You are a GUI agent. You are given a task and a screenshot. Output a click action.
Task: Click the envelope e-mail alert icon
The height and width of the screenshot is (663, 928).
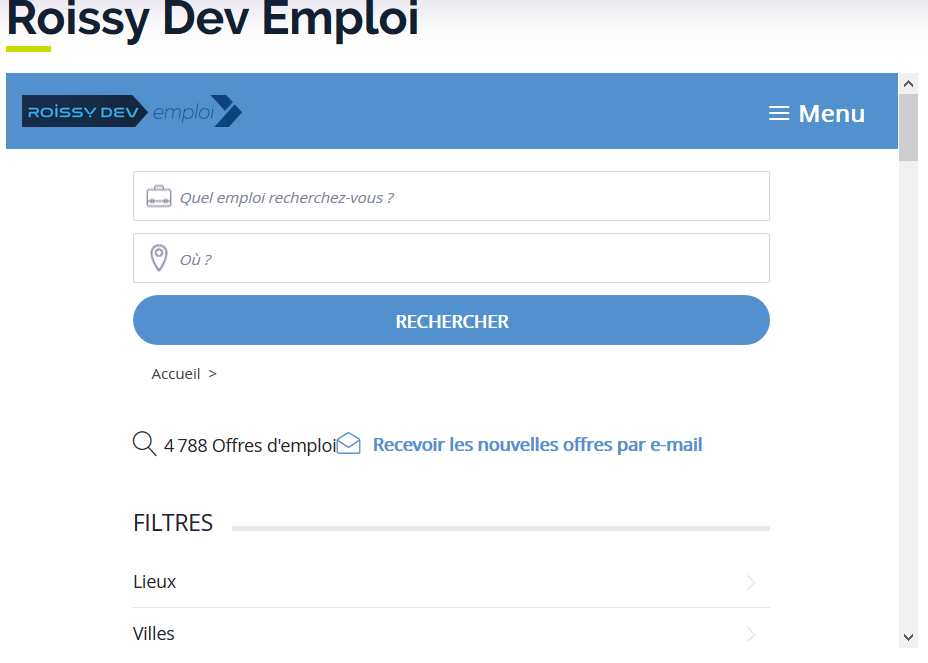[x=349, y=443]
